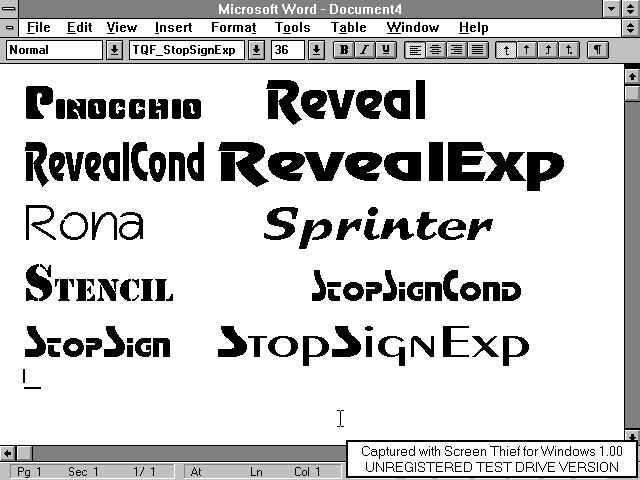Click the Sec 1 status bar entry
Image resolution: width=640 pixels, height=480 pixels.
[x=83, y=472]
